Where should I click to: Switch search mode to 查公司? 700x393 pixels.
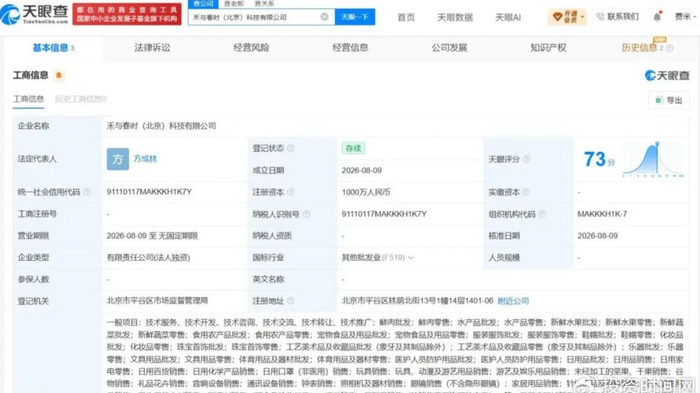204,4
